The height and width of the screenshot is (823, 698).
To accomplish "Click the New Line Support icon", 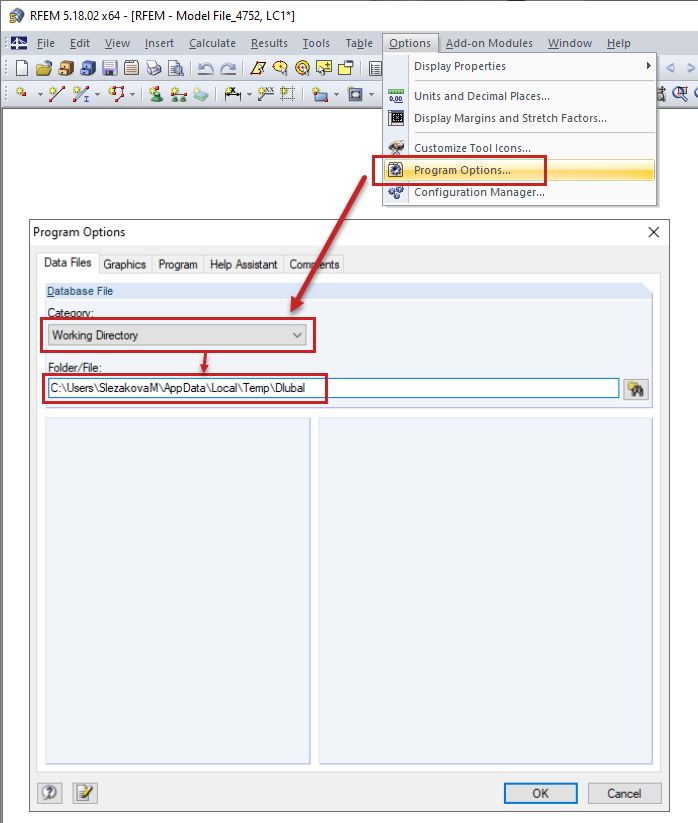I will pos(178,94).
